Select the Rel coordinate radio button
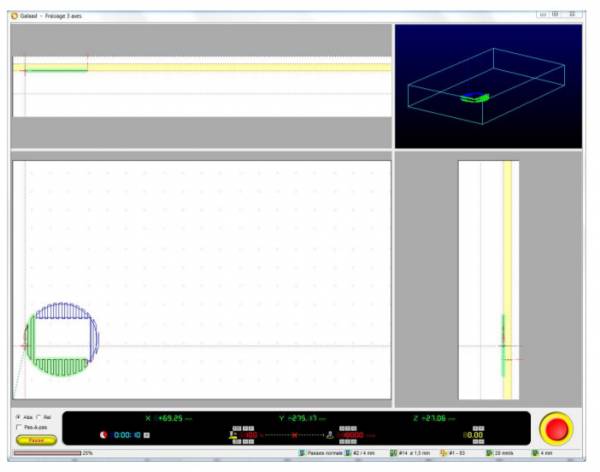The width and height of the screenshot is (600, 472). click(x=39, y=416)
